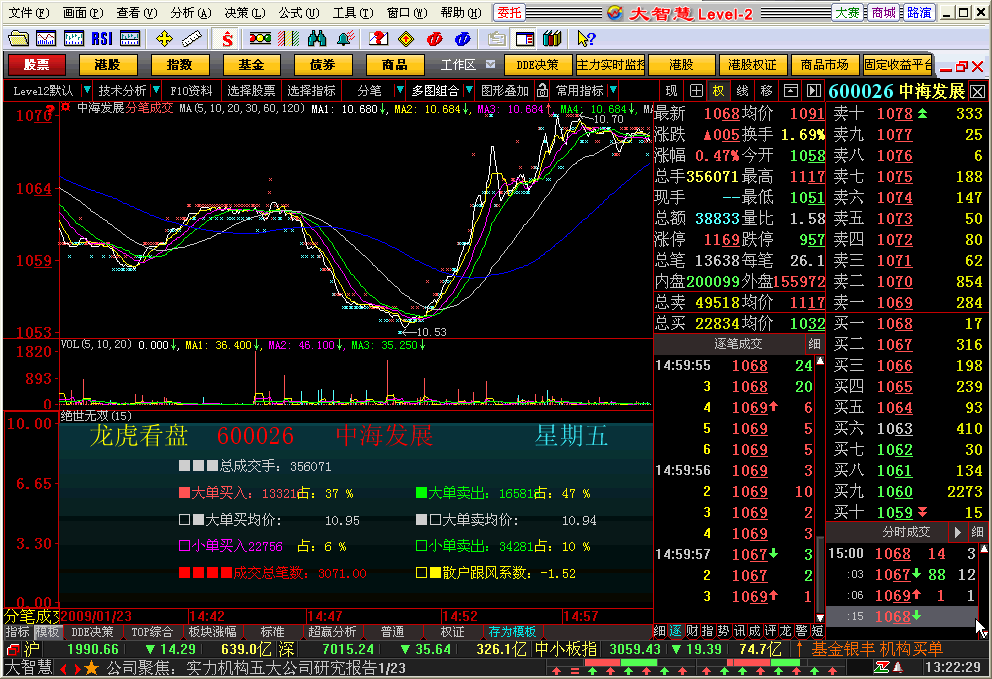Open search with the binoculars icon
Image resolution: width=992 pixels, height=679 pixels.
click(316, 39)
